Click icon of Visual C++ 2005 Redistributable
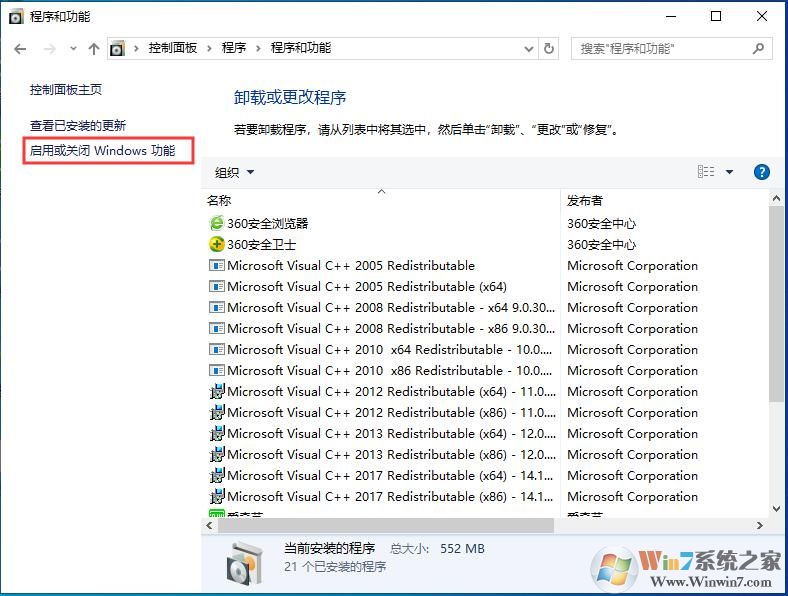The width and height of the screenshot is (788, 596). coord(216,265)
